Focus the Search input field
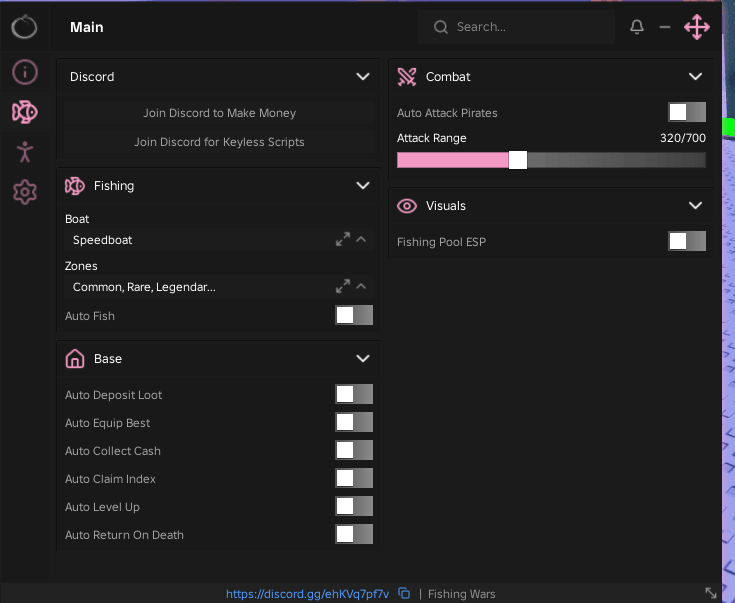 point(517,27)
